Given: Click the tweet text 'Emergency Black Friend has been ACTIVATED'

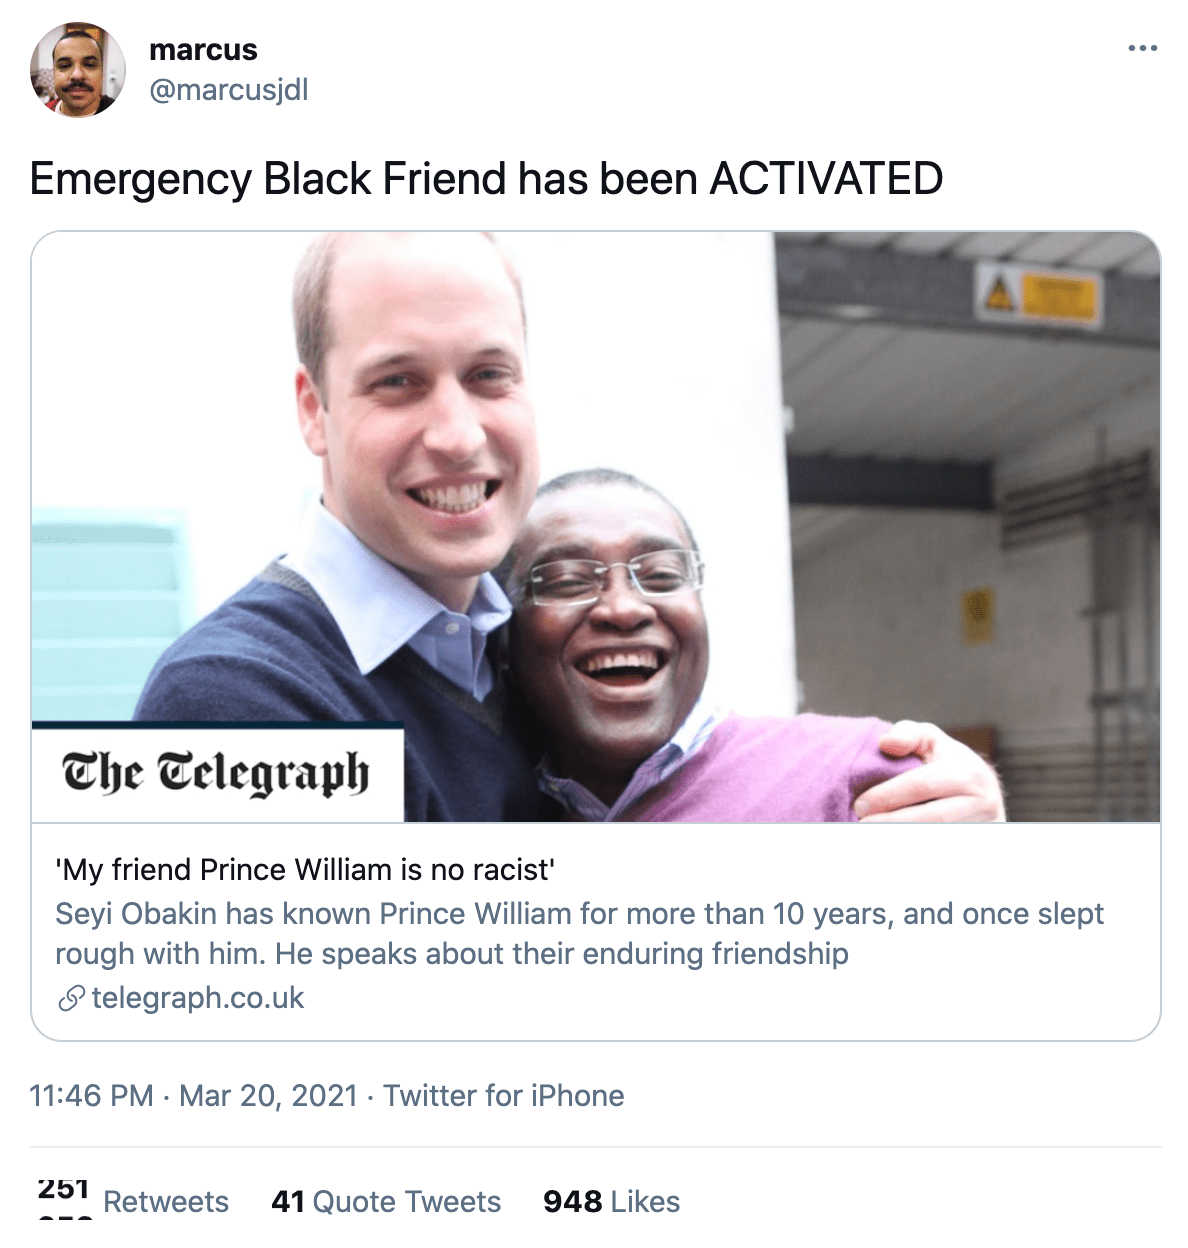Looking at the screenshot, I should [x=486, y=179].
